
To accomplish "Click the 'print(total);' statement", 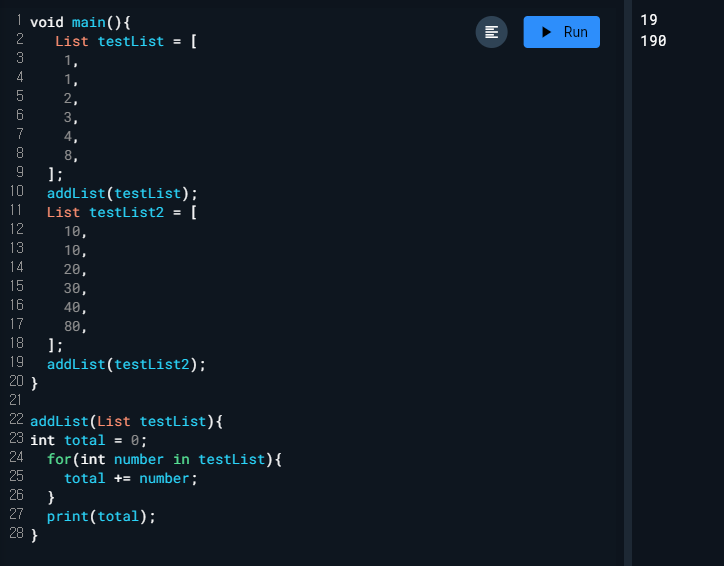I will click(x=101, y=516).
